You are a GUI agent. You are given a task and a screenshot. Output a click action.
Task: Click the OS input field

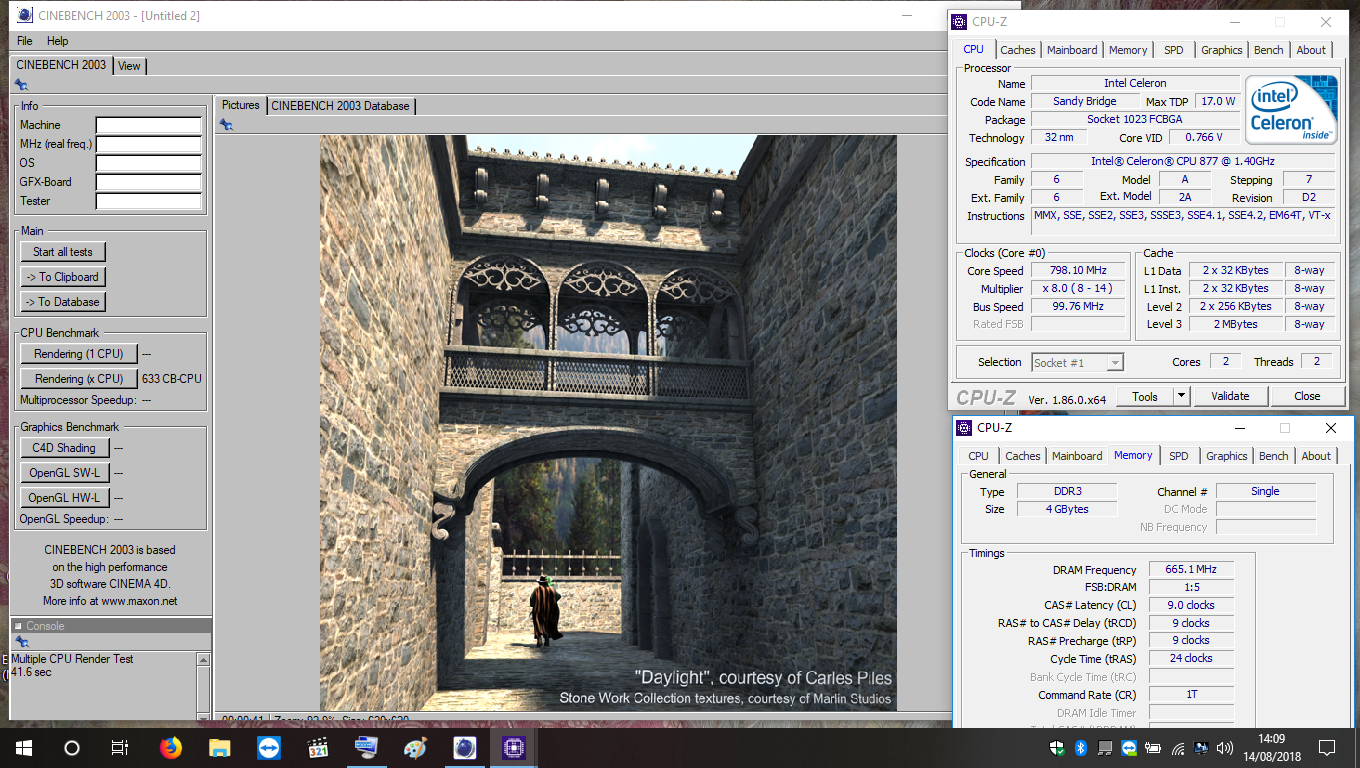[x=149, y=163]
